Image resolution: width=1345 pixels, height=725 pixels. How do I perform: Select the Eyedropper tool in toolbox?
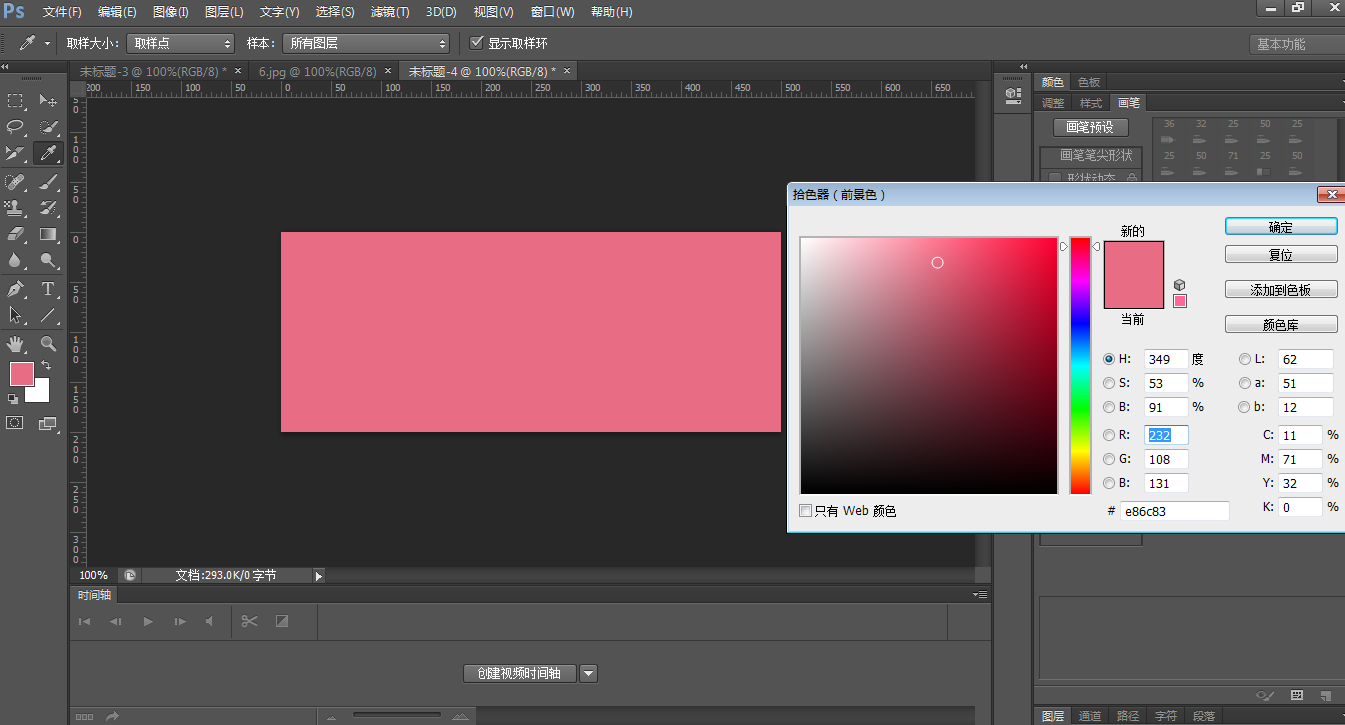pyautogui.click(x=48, y=153)
